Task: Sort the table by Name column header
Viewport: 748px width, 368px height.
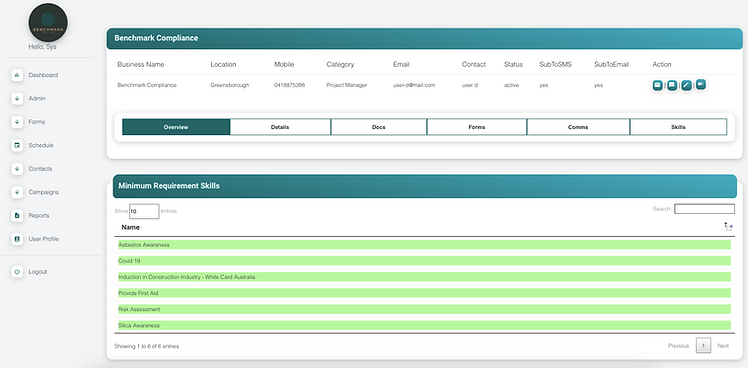Action: tap(130, 227)
